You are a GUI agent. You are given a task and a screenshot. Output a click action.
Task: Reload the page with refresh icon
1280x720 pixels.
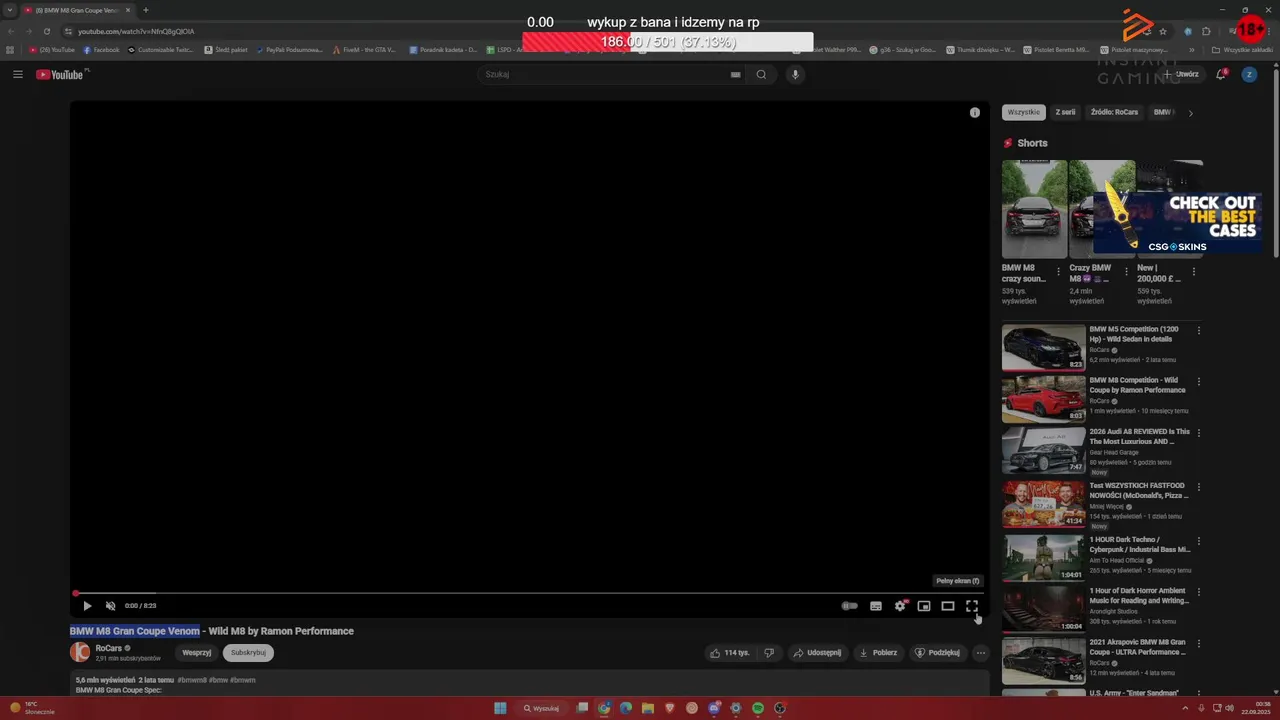[46, 31]
